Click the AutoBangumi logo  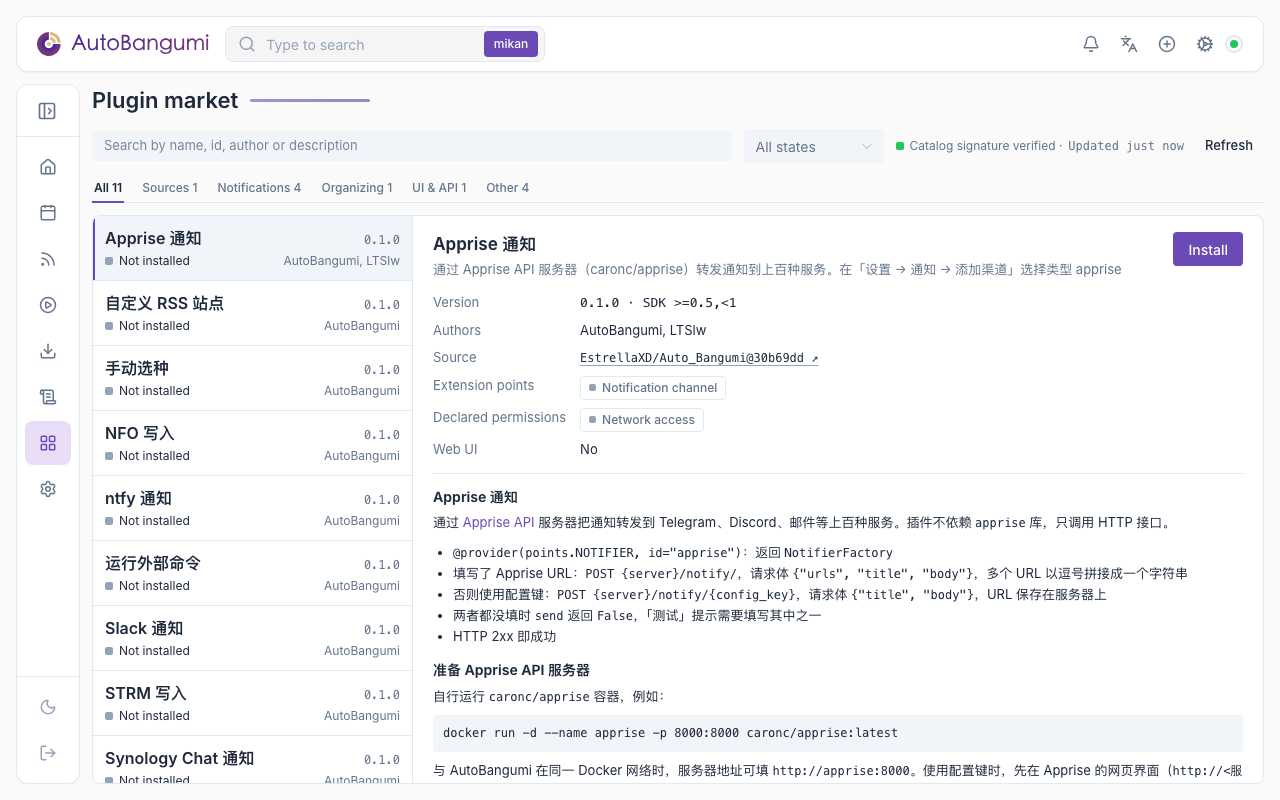tap(123, 43)
